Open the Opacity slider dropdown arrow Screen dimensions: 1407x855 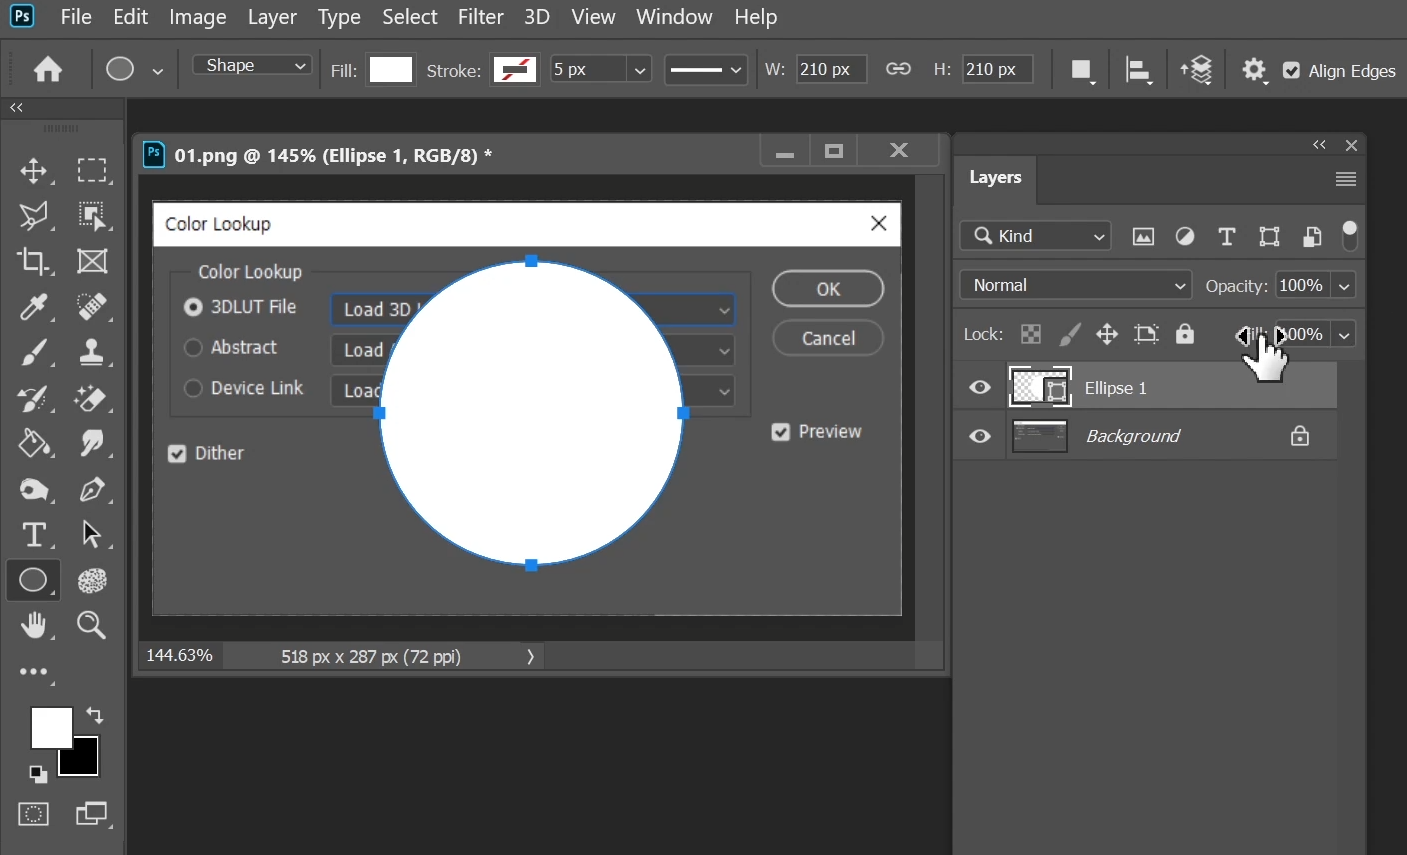[1345, 286]
